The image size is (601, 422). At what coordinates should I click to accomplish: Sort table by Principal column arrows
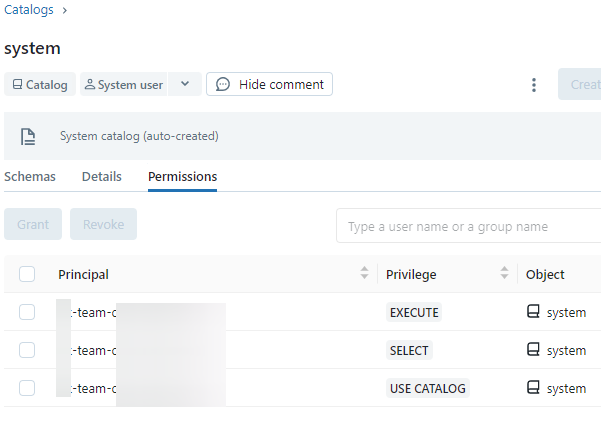[x=364, y=274]
